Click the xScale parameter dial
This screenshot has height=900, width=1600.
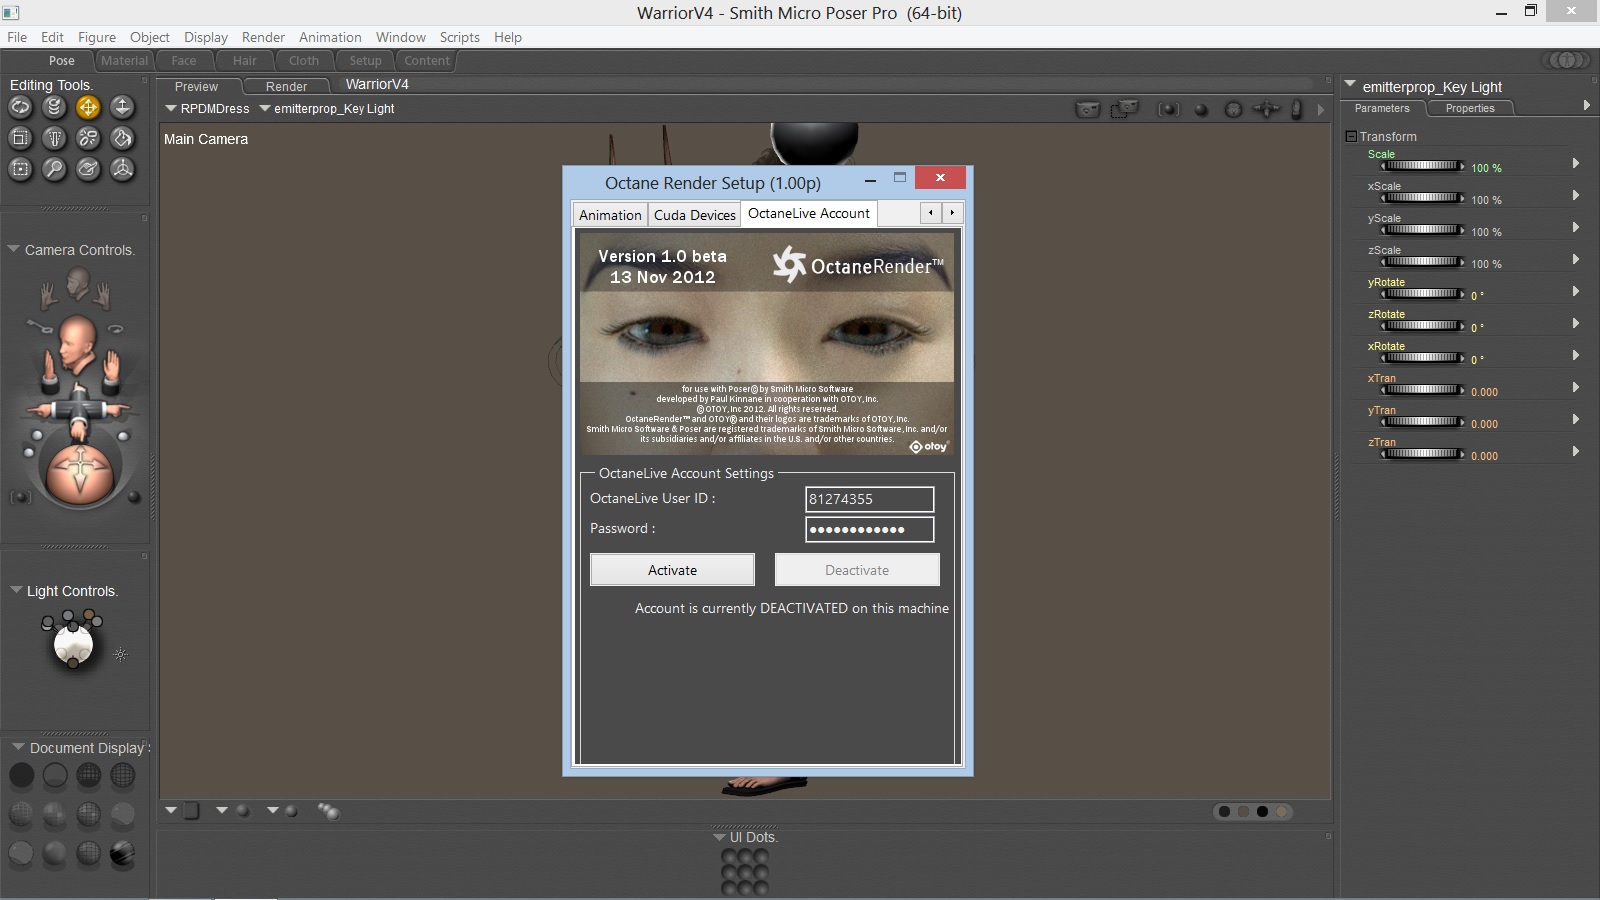pos(1422,198)
